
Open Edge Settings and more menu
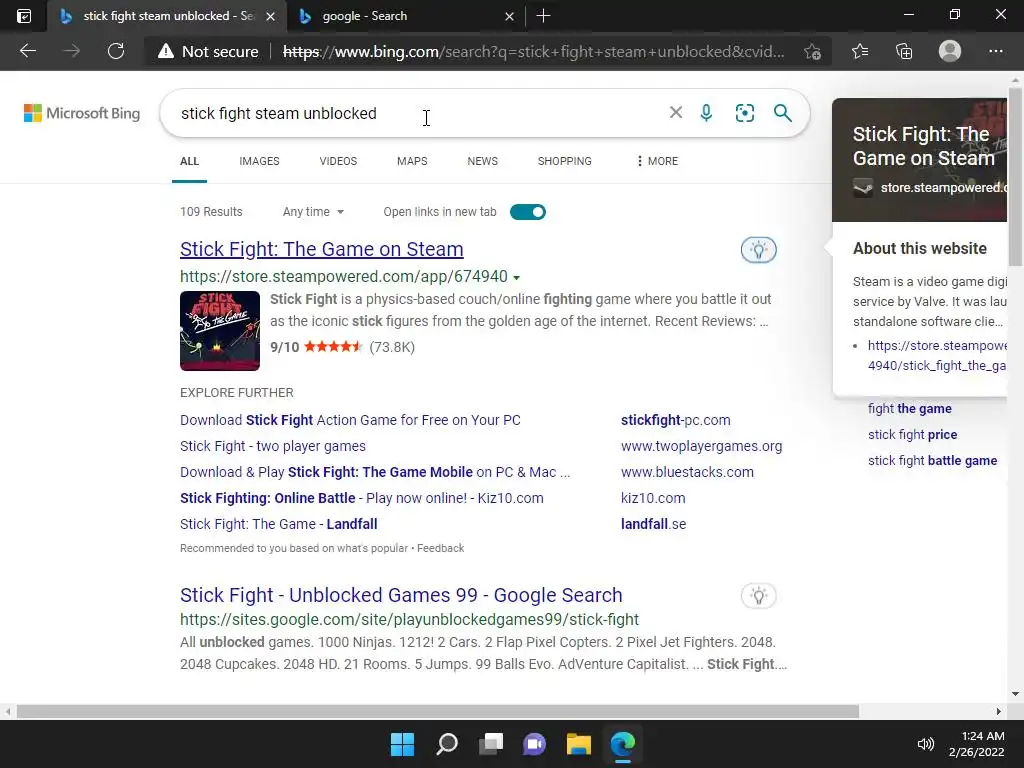point(995,51)
